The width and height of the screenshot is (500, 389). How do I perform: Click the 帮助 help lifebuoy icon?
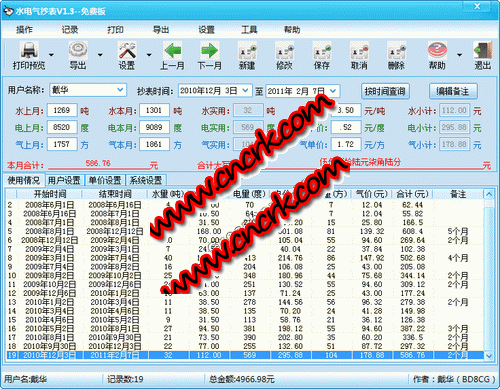coord(437,50)
